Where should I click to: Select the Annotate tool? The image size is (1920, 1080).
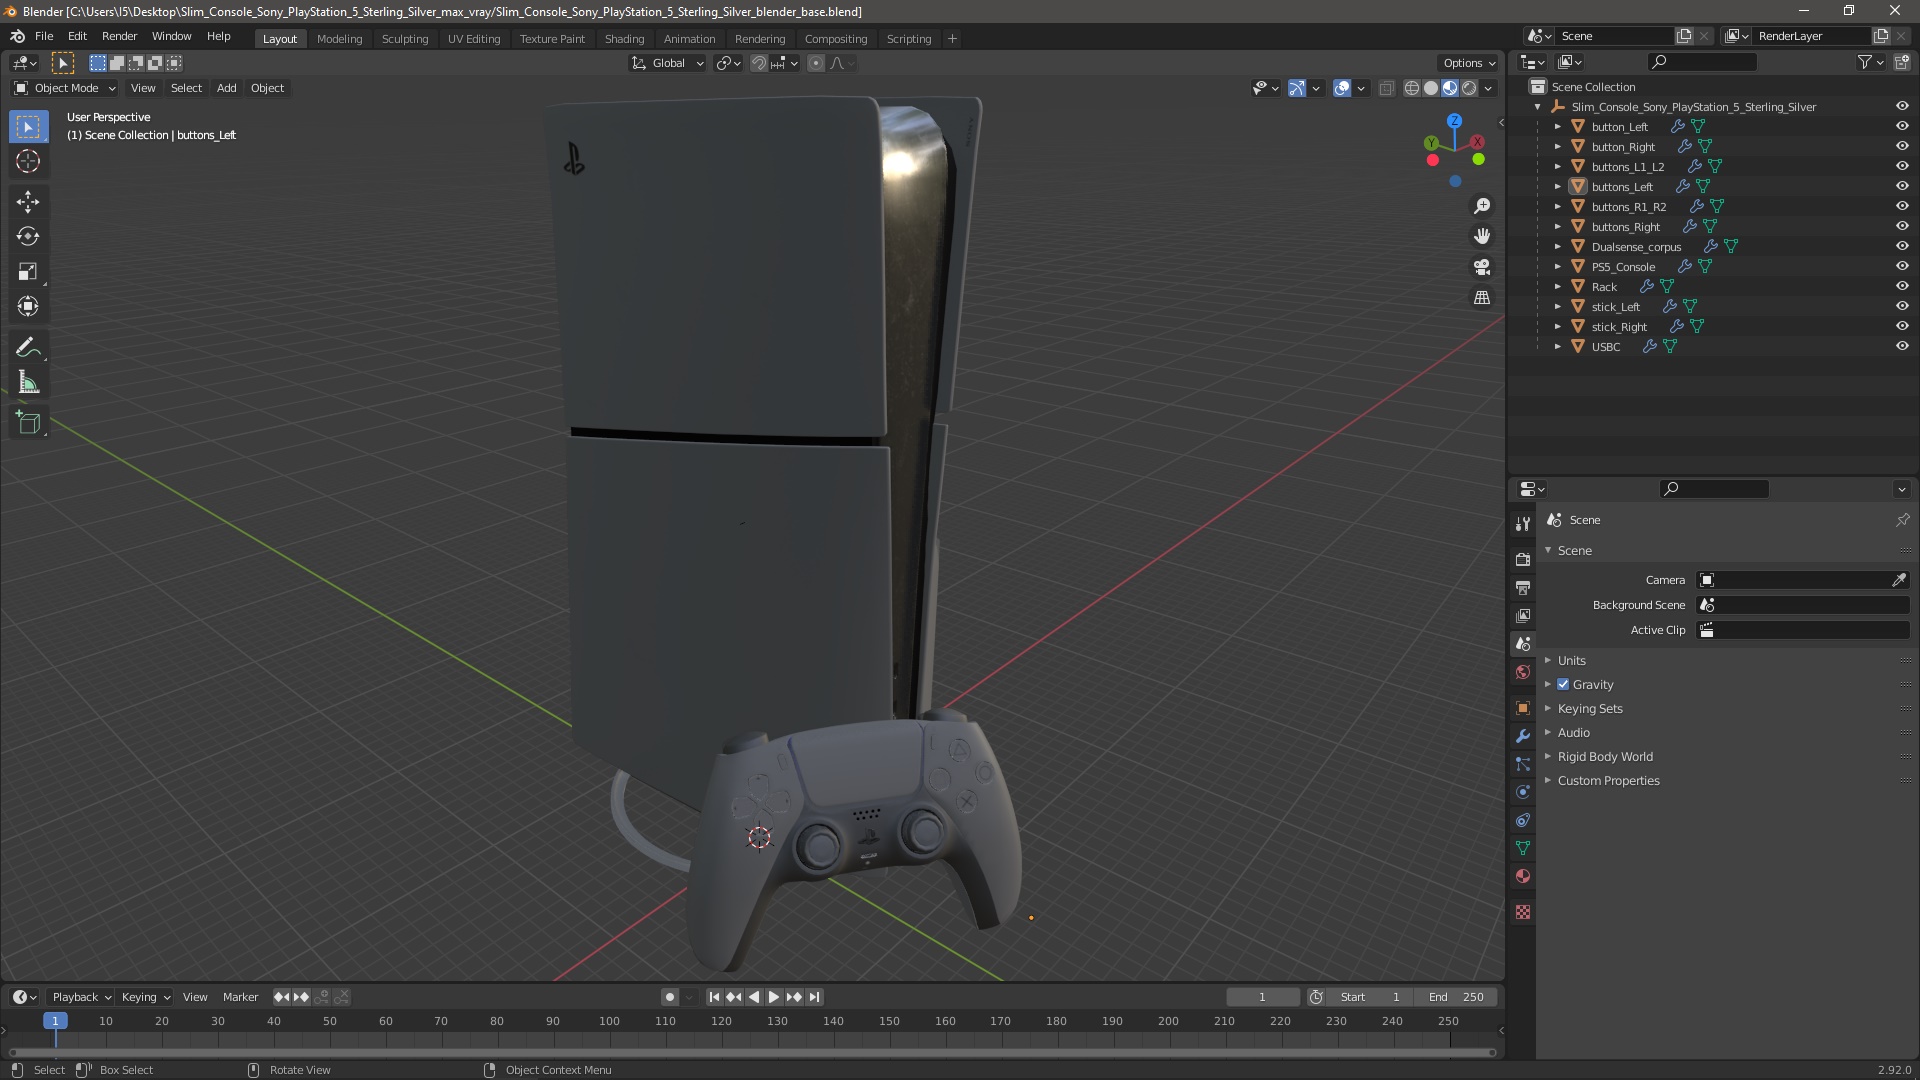(x=28, y=348)
